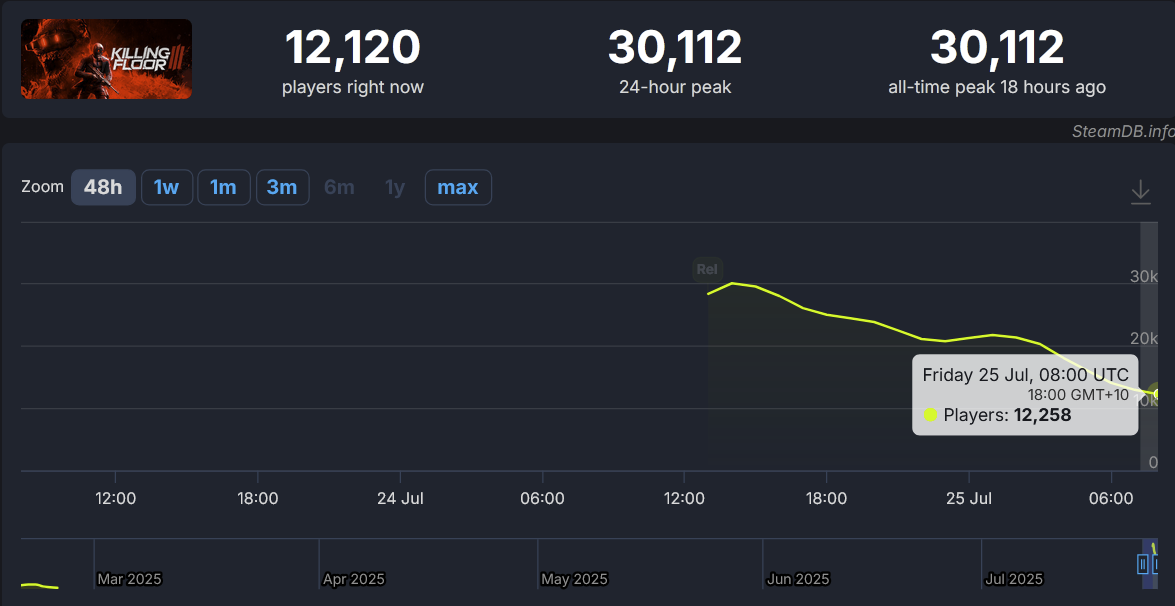This screenshot has height=606, width=1175.
Task: Select the 3m zoom range
Action: point(283,187)
